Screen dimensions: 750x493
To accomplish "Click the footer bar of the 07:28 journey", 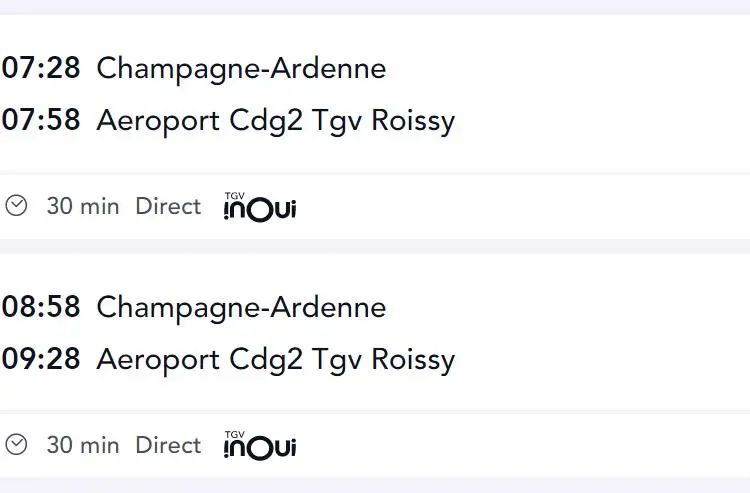I will [375, 207].
